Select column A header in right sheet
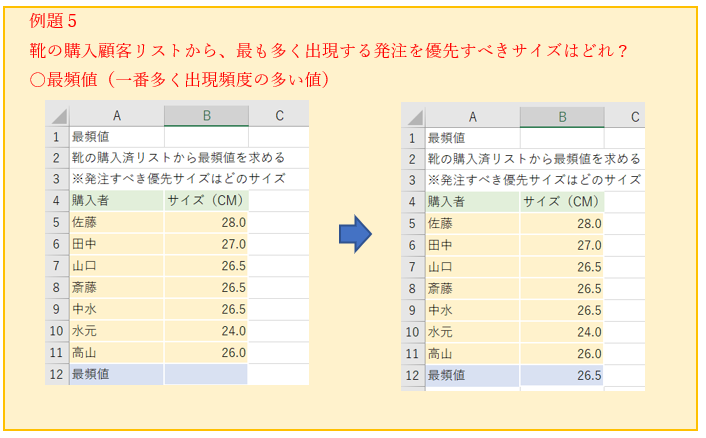 (x=472, y=117)
